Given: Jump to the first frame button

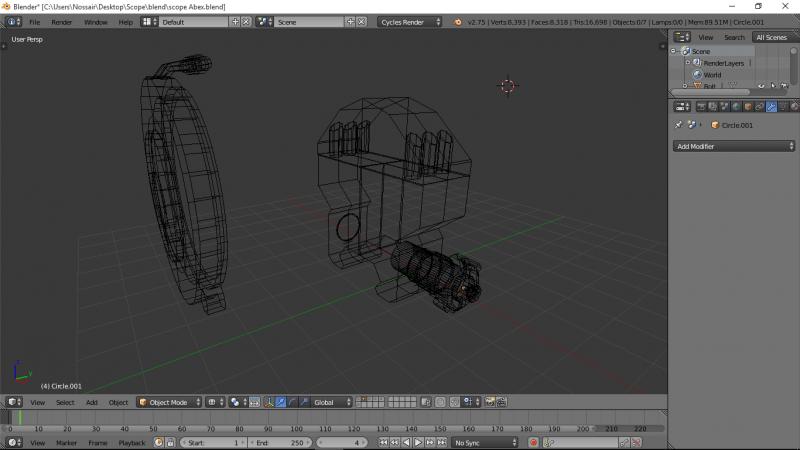Looking at the screenshot, I should point(383,442).
